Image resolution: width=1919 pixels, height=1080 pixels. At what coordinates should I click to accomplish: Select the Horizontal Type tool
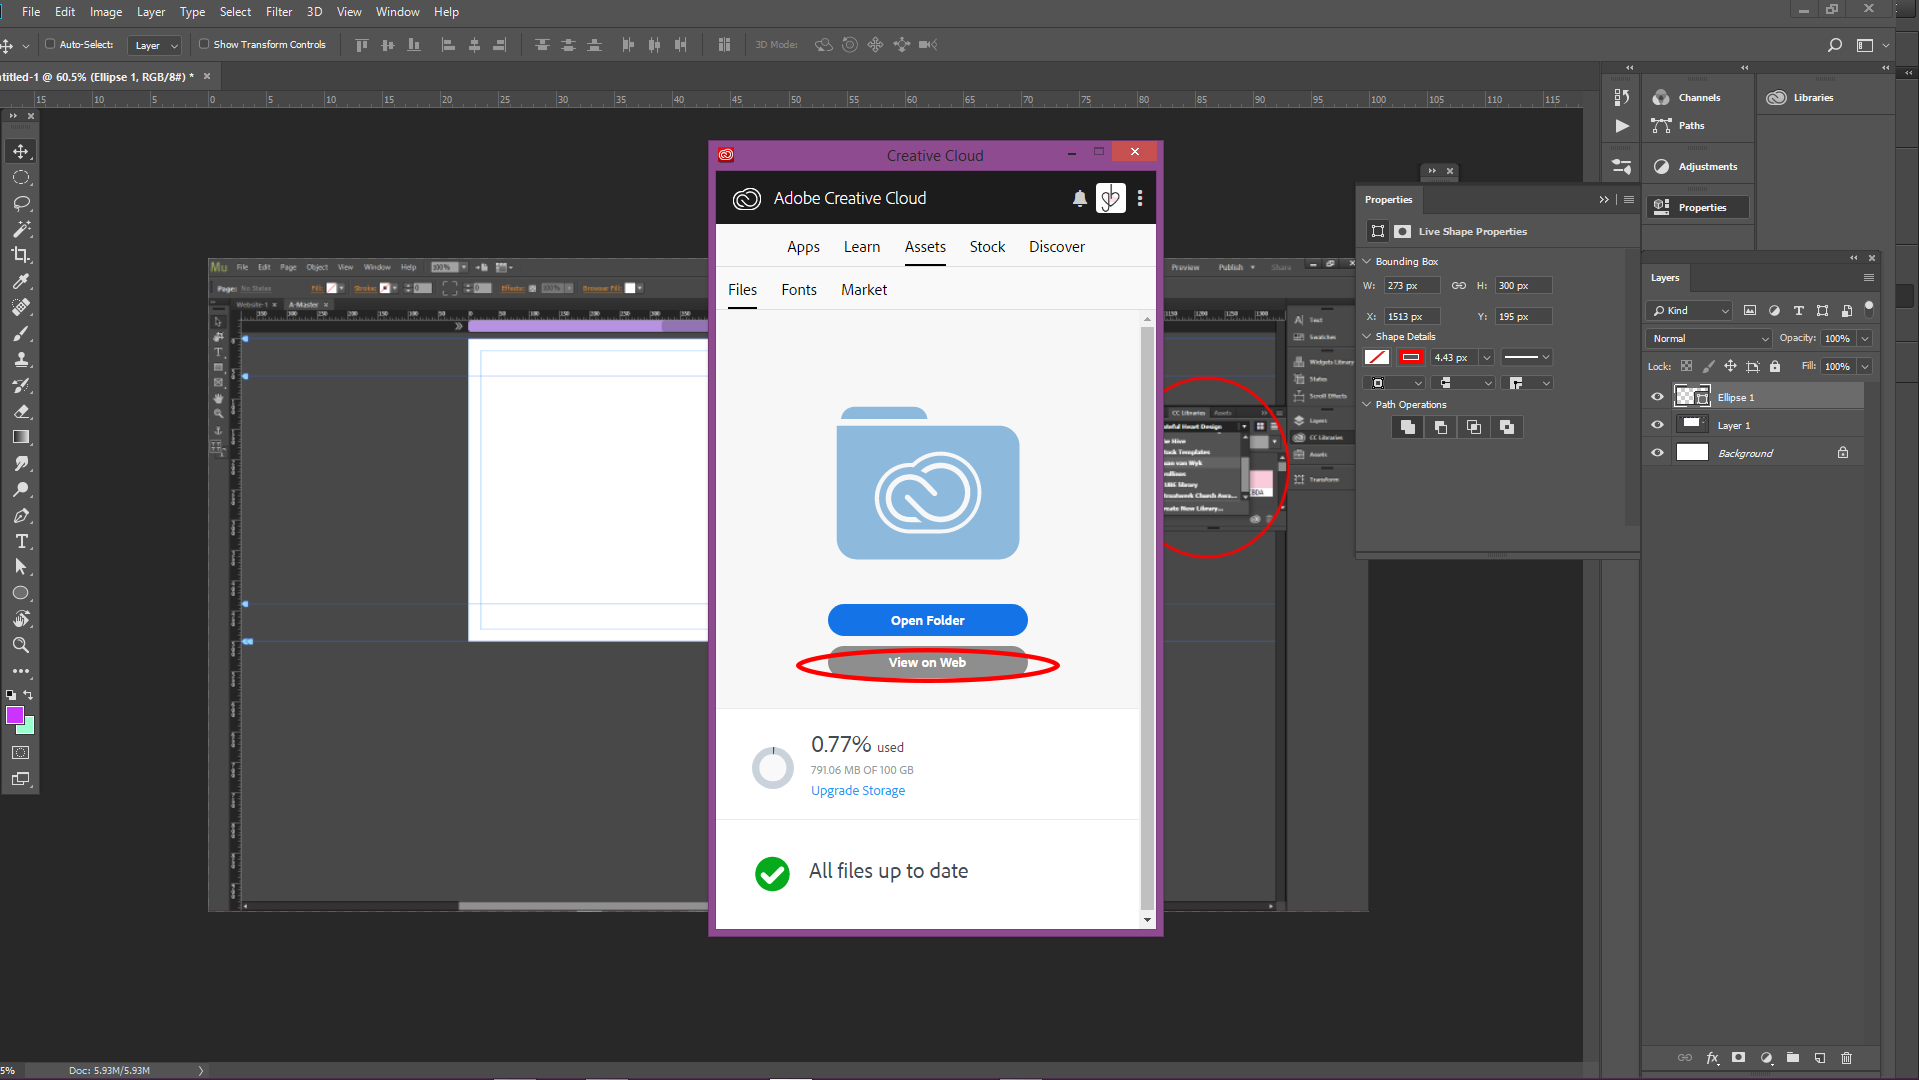click(20, 541)
